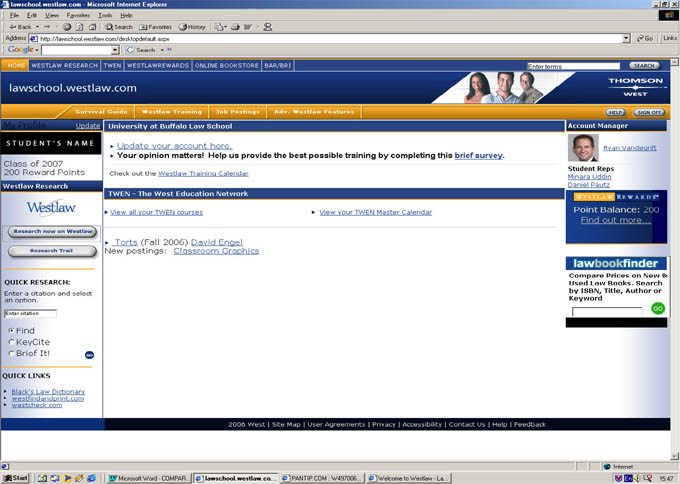Image resolution: width=680 pixels, height=484 pixels.
Task: Click the Enter citation input field
Action: point(30,313)
